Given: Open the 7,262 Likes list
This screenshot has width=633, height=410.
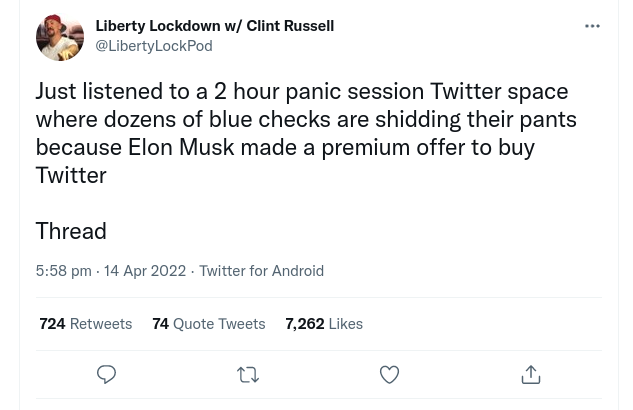Looking at the screenshot, I should point(324,324).
